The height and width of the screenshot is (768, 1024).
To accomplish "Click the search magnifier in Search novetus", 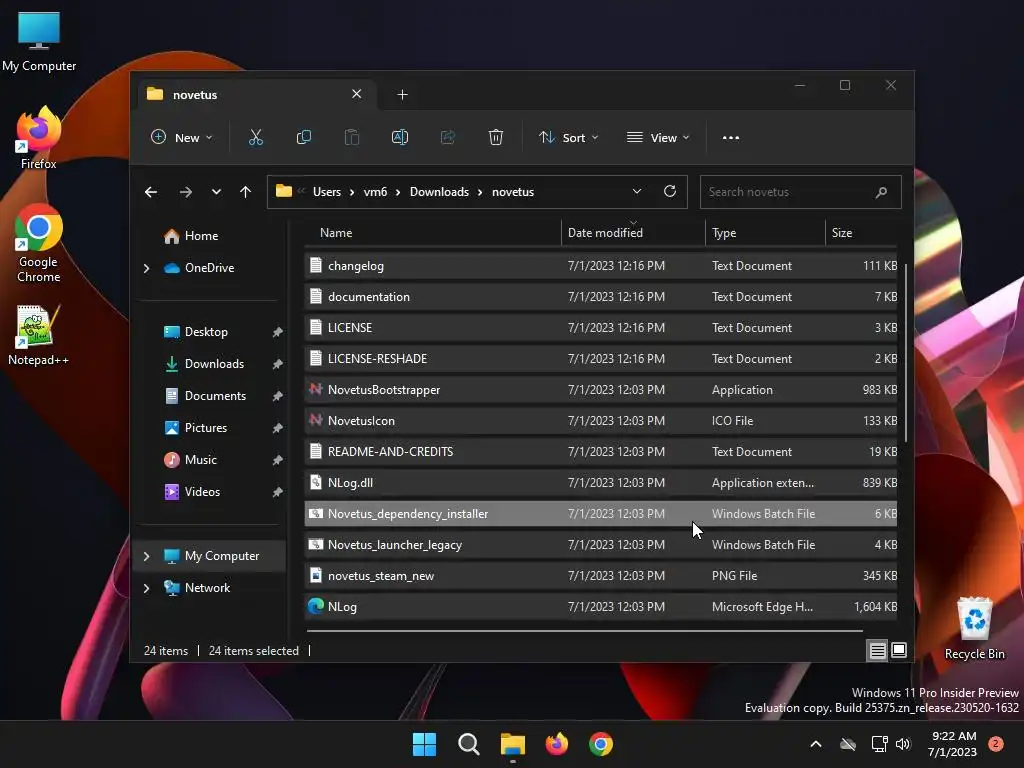I will [881, 192].
